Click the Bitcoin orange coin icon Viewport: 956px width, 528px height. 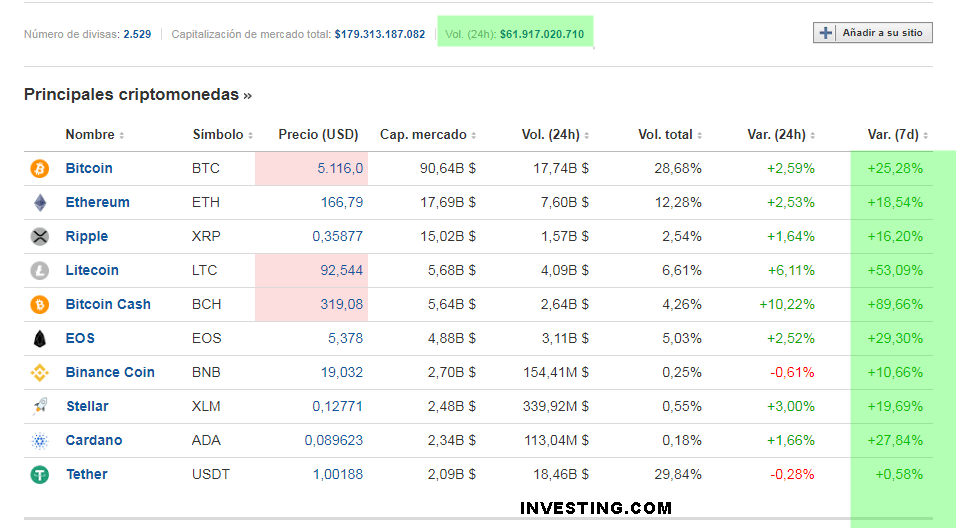click(40, 169)
